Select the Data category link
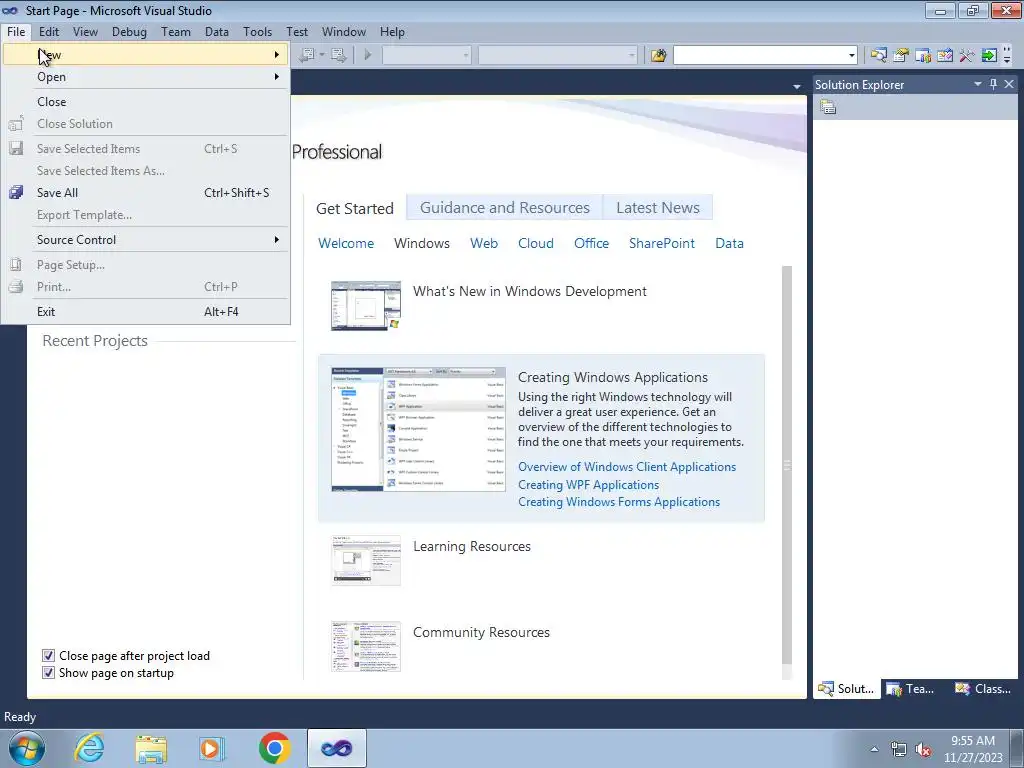The width and height of the screenshot is (1024, 768). click(729, 243)
